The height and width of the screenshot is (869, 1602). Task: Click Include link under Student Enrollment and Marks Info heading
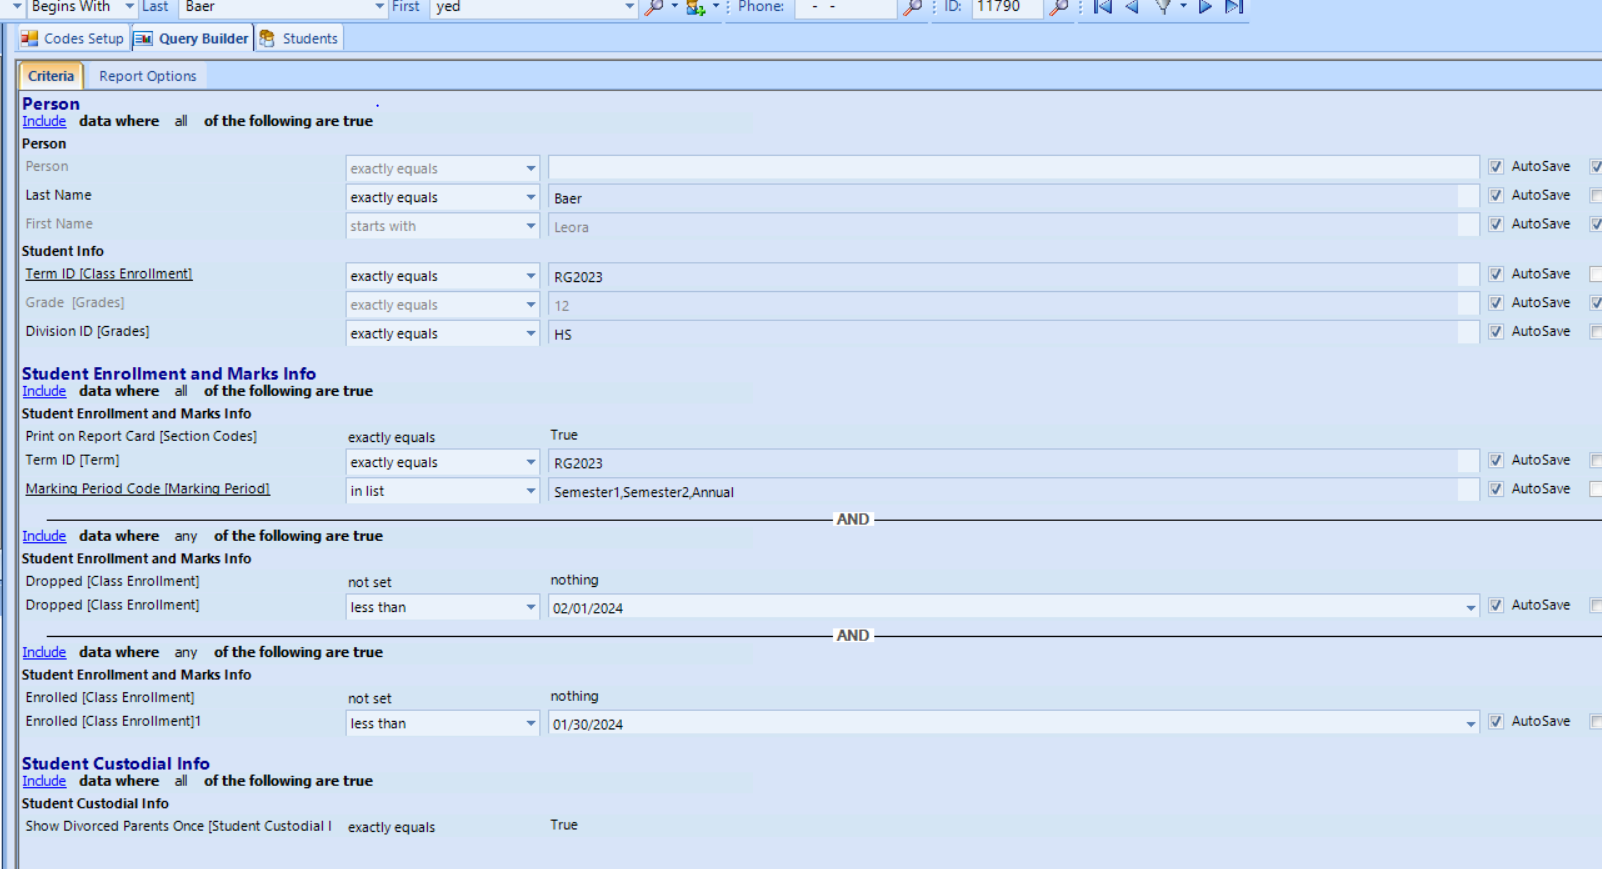click(44, 391)
